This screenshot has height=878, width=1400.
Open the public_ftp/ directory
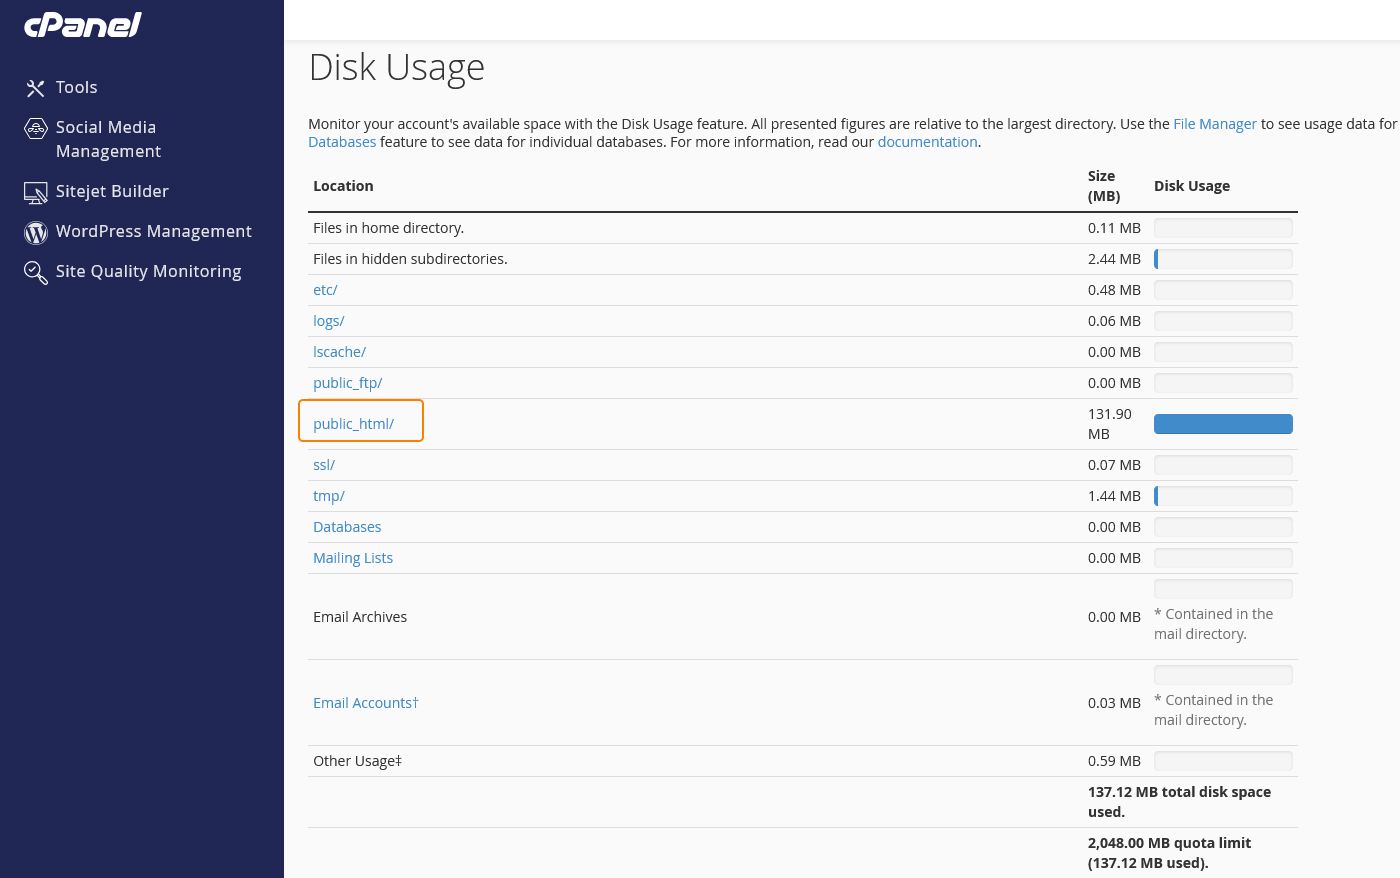point(347,382)
